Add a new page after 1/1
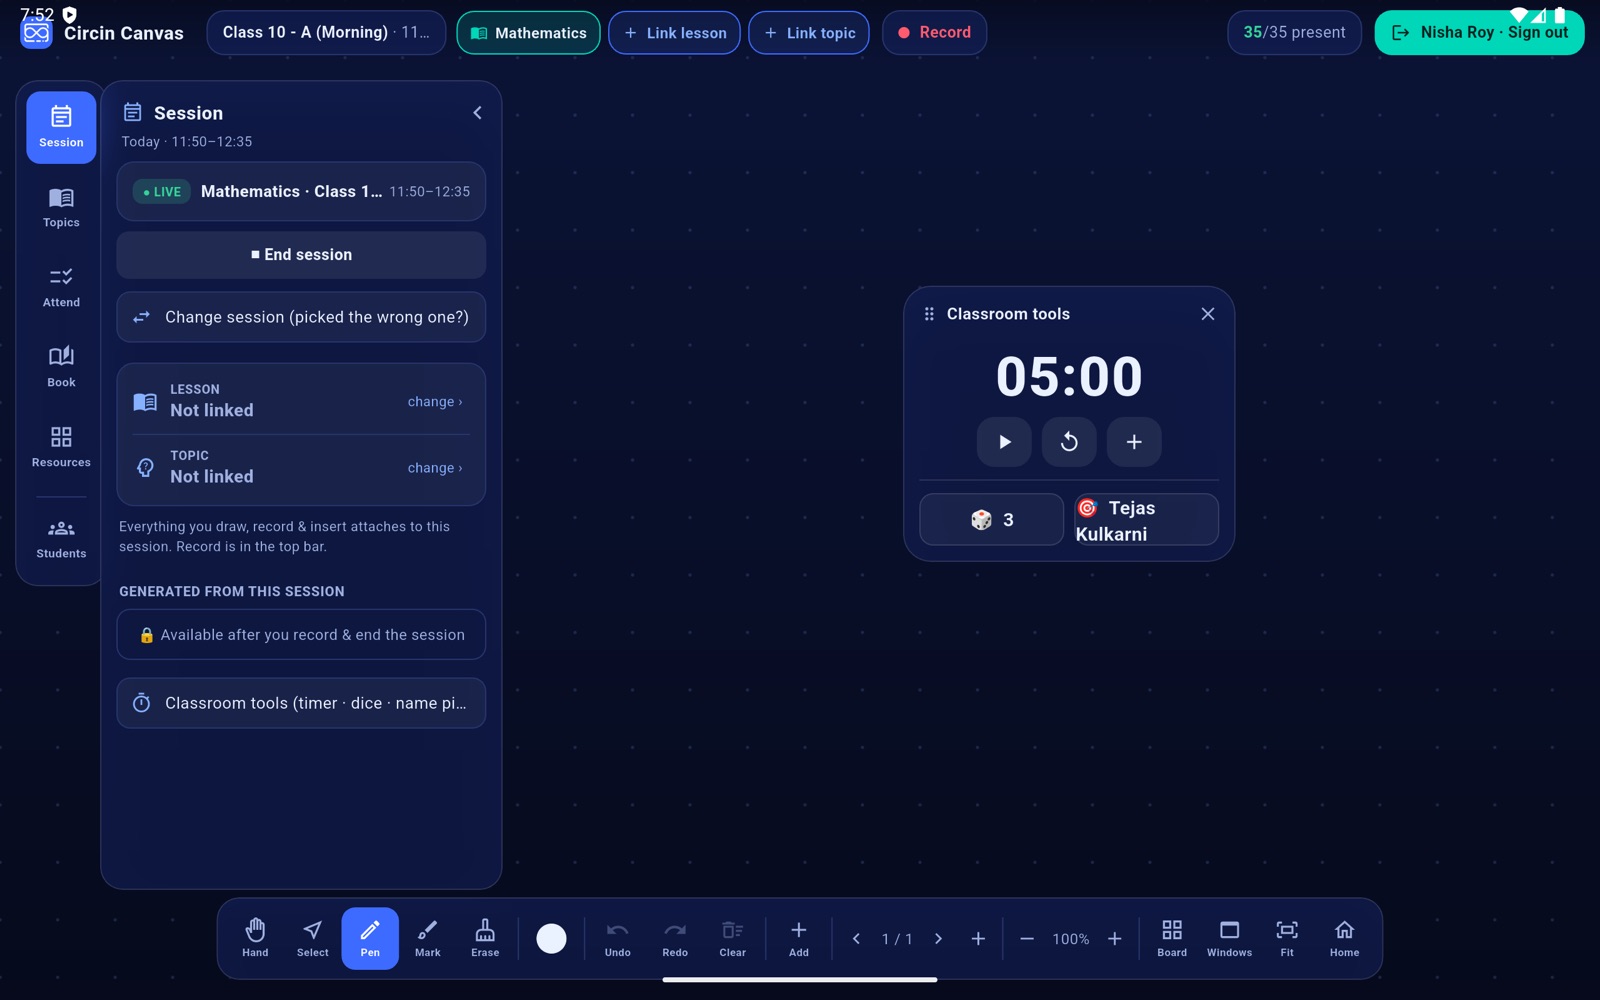 [x=978, y=939]
